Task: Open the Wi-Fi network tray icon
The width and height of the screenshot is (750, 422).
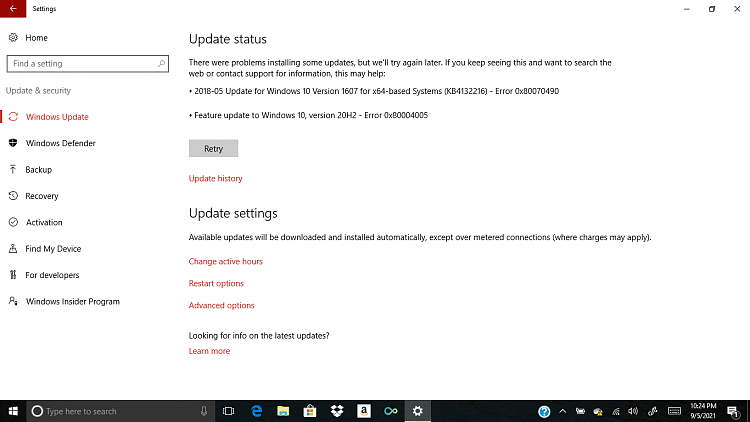Action: (616, 411)
